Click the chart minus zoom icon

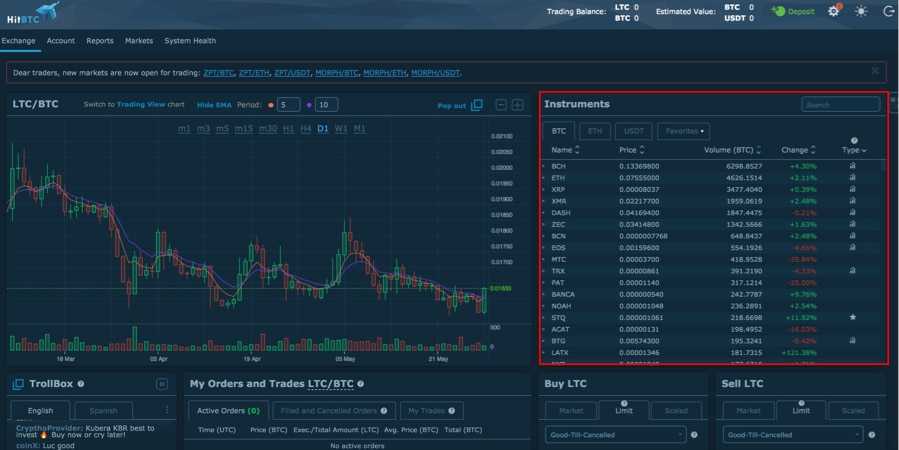click(501, 105)
